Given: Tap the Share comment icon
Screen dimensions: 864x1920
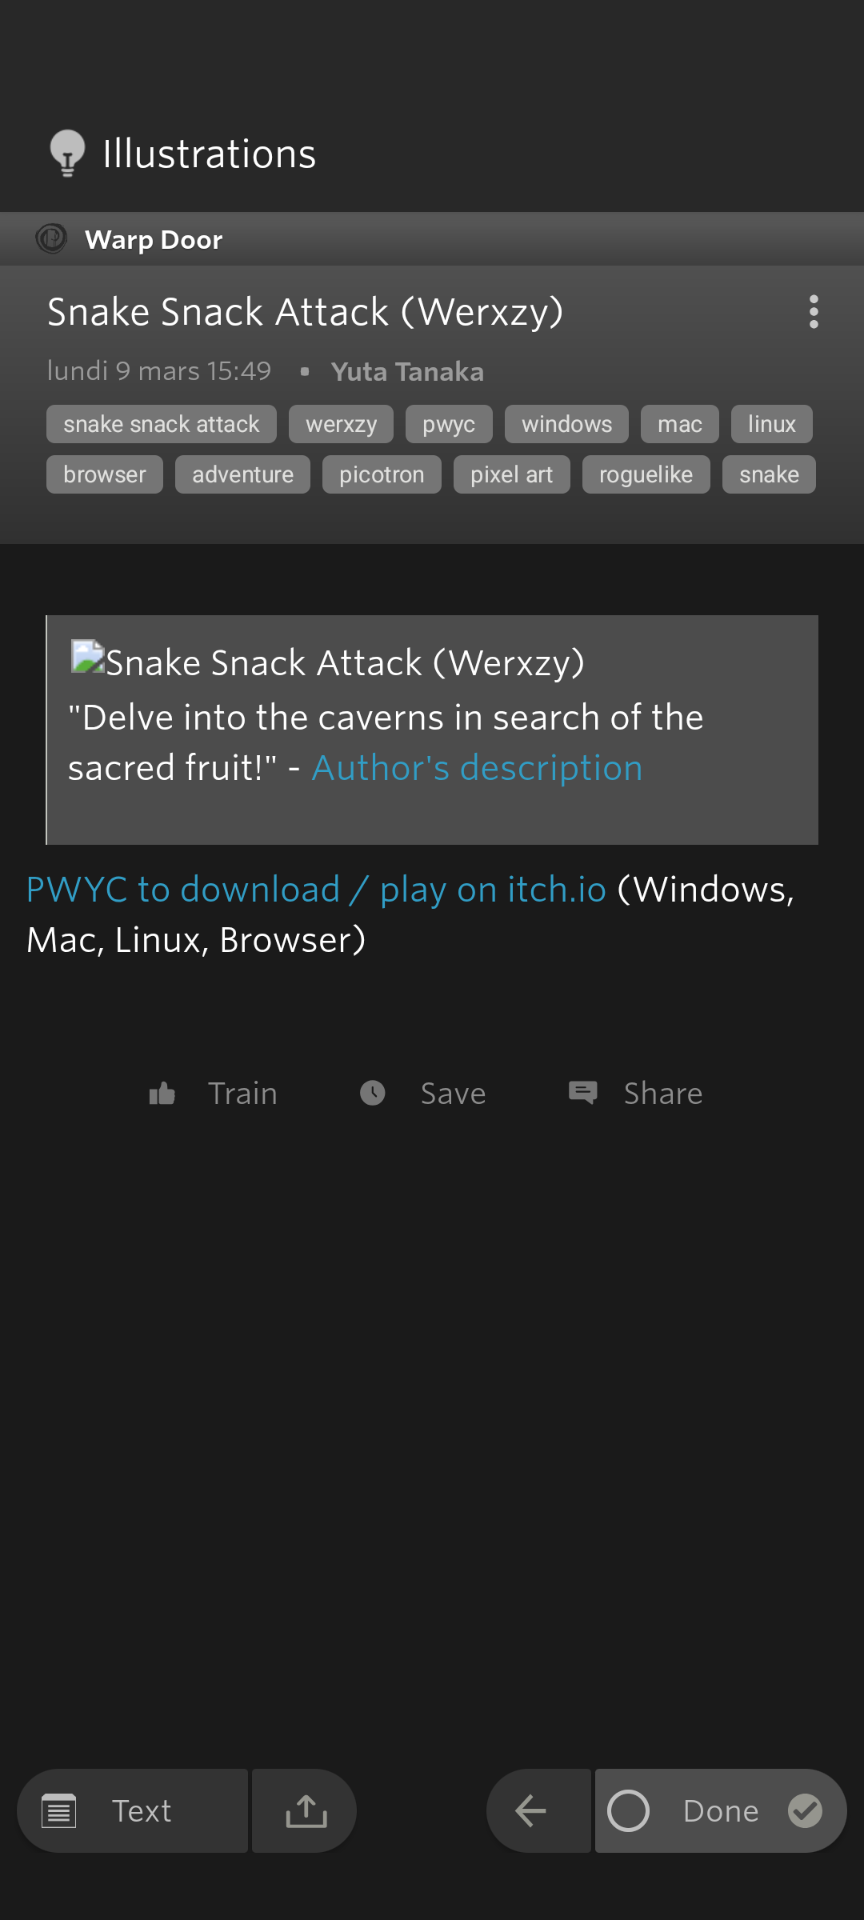Looking at the screenshot, I should (x=583, y=1093).
